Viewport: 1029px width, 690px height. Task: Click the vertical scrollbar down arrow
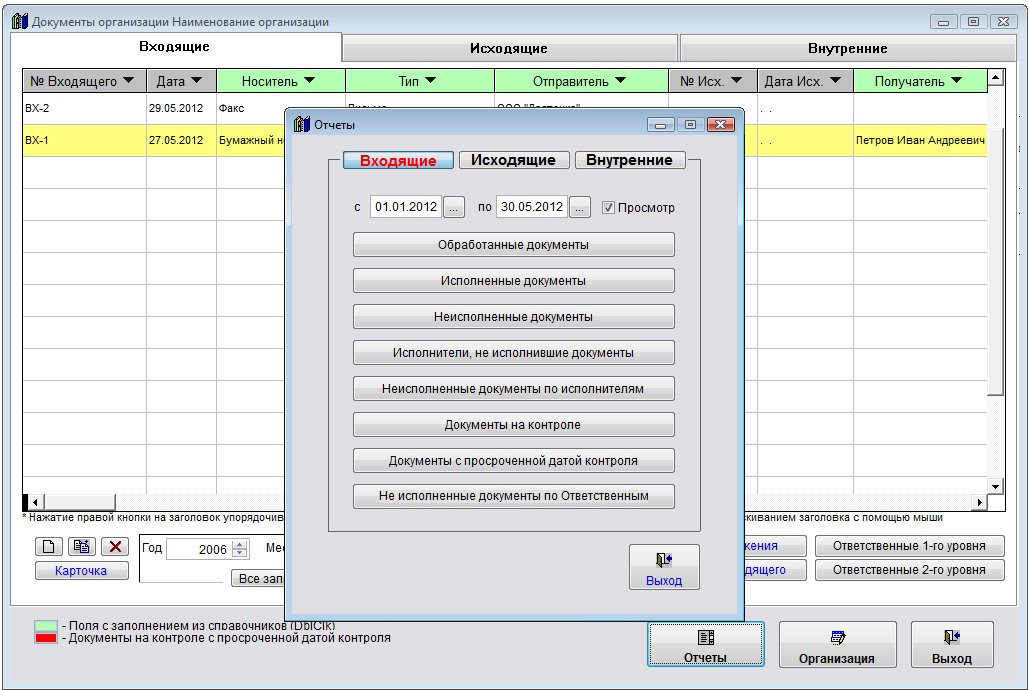[x=996, y=486]
